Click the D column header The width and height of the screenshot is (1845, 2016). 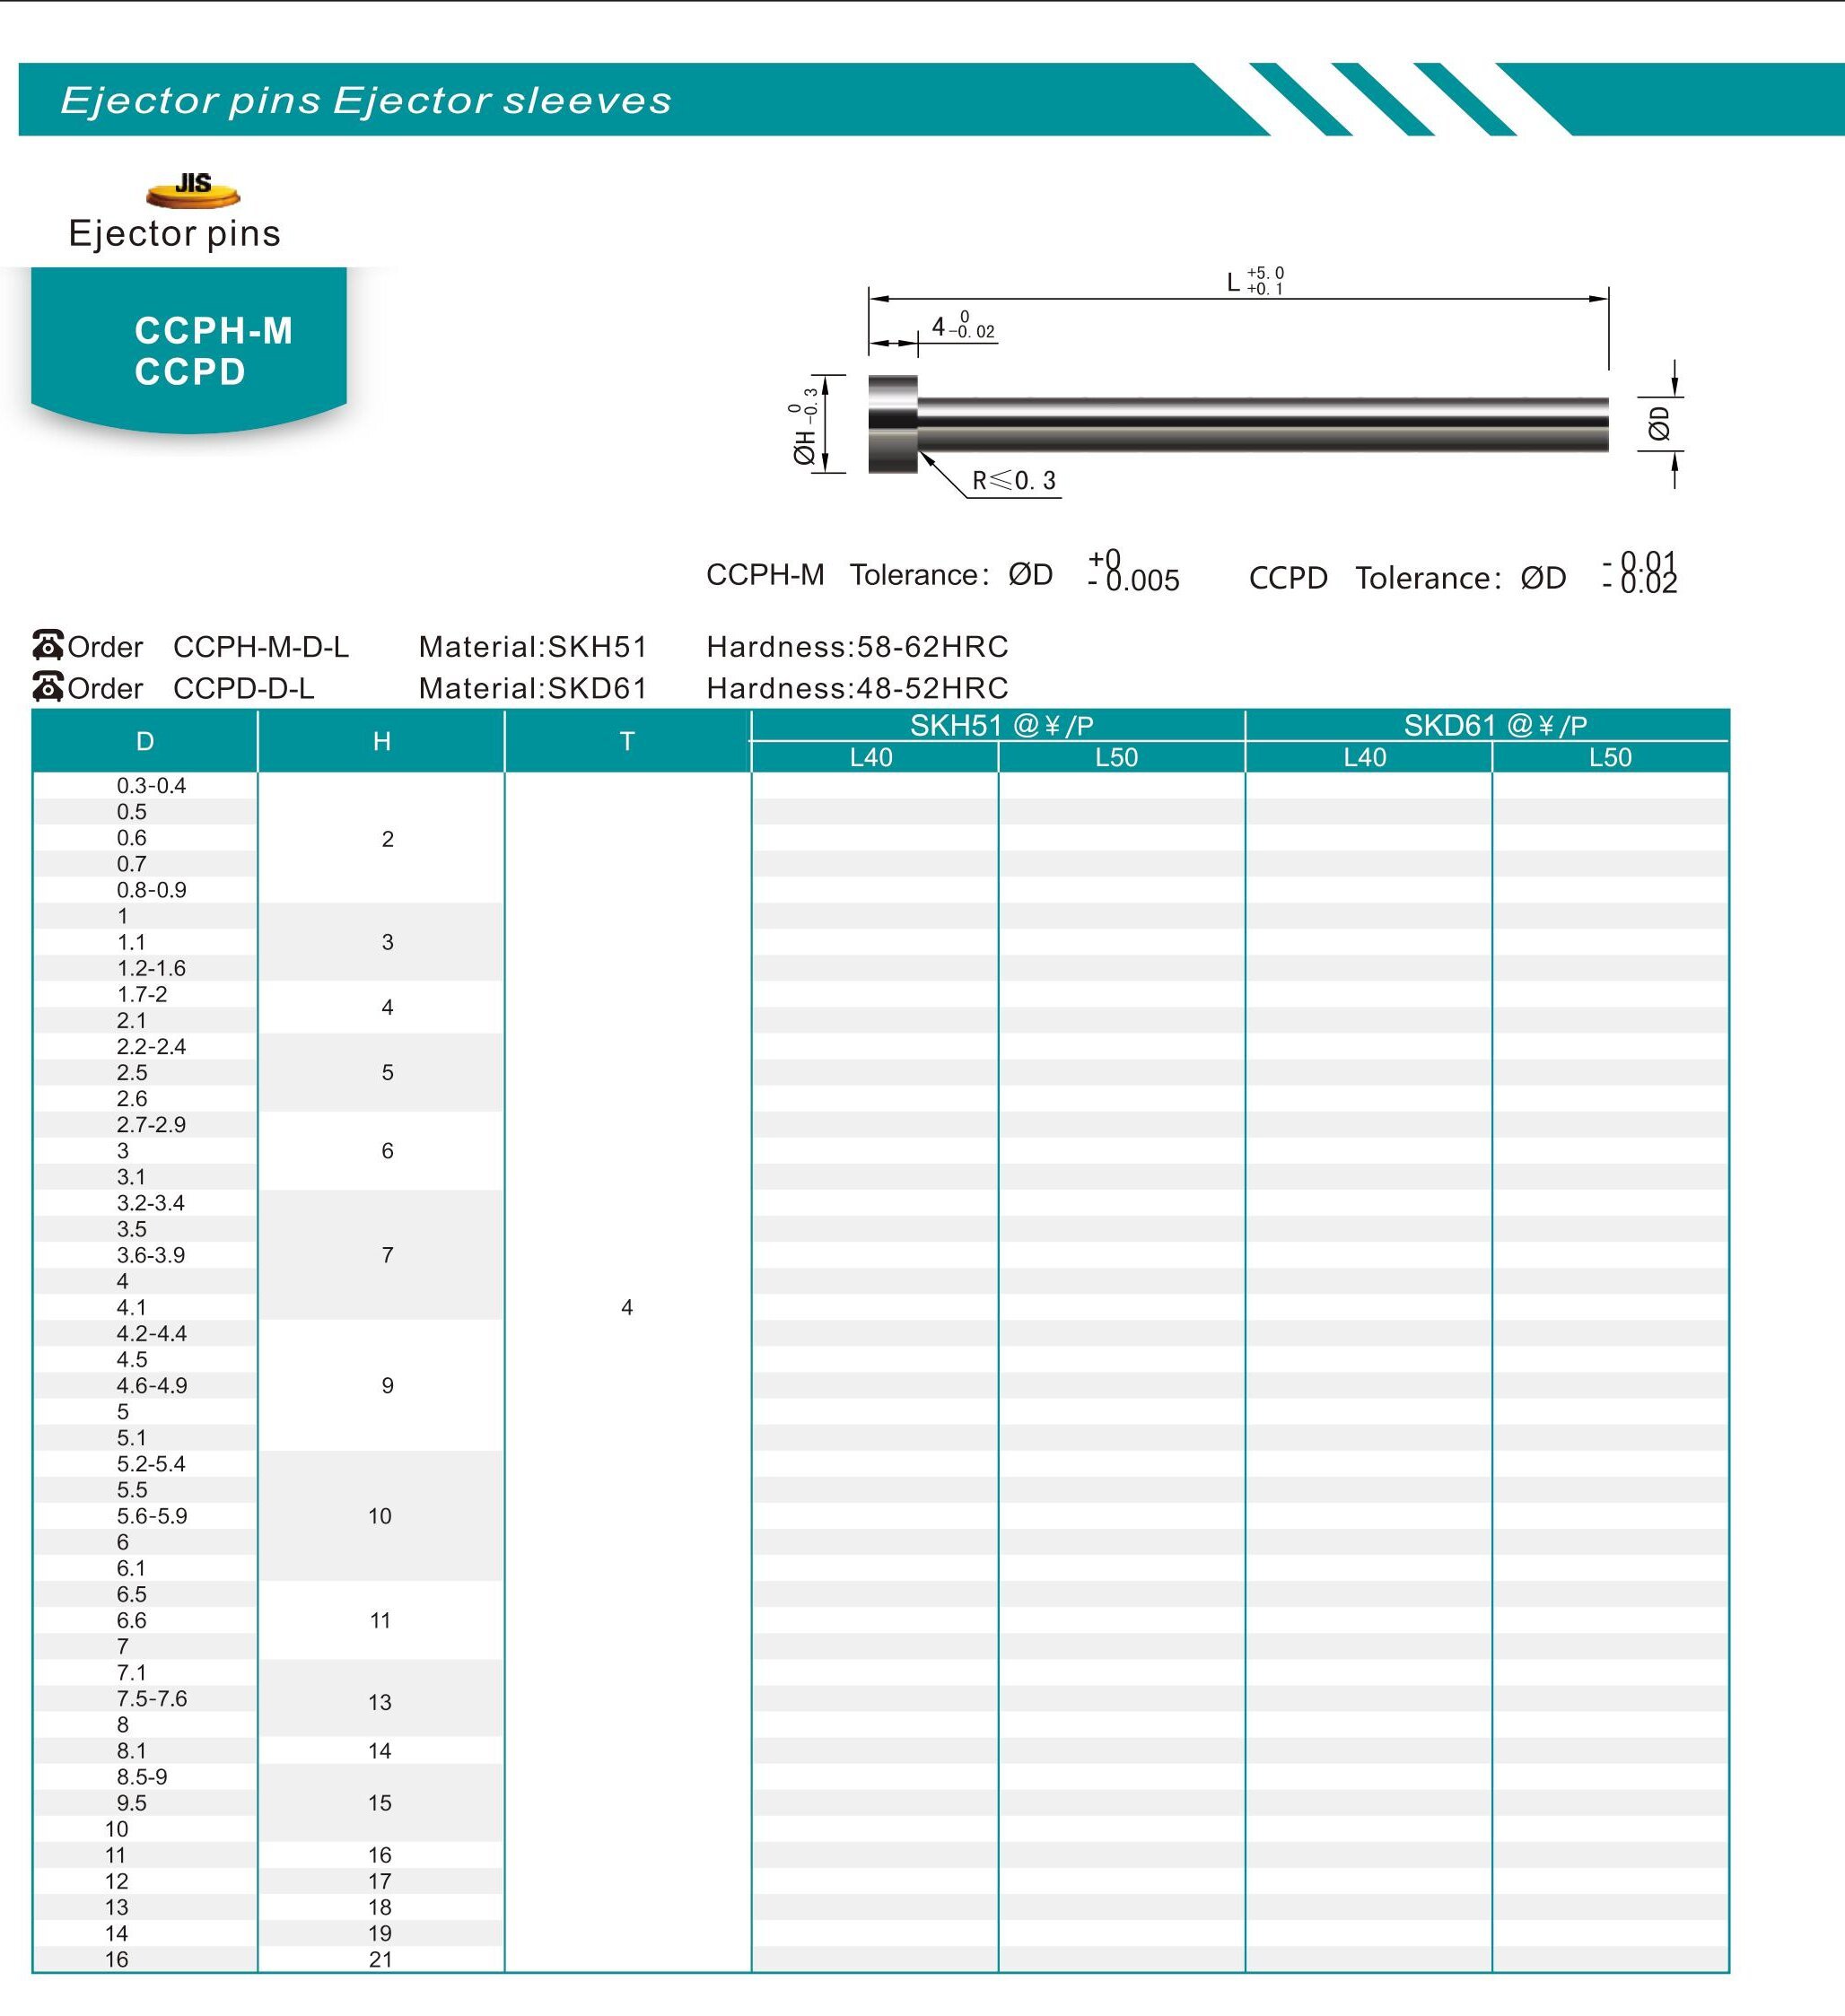145,741
